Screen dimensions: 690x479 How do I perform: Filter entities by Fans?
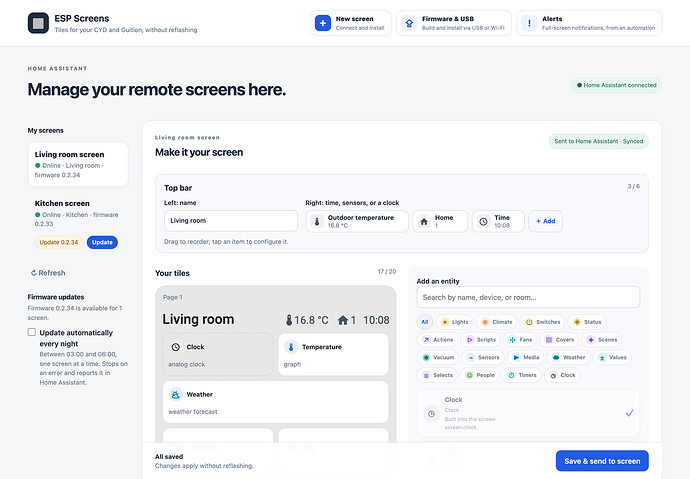520,340
